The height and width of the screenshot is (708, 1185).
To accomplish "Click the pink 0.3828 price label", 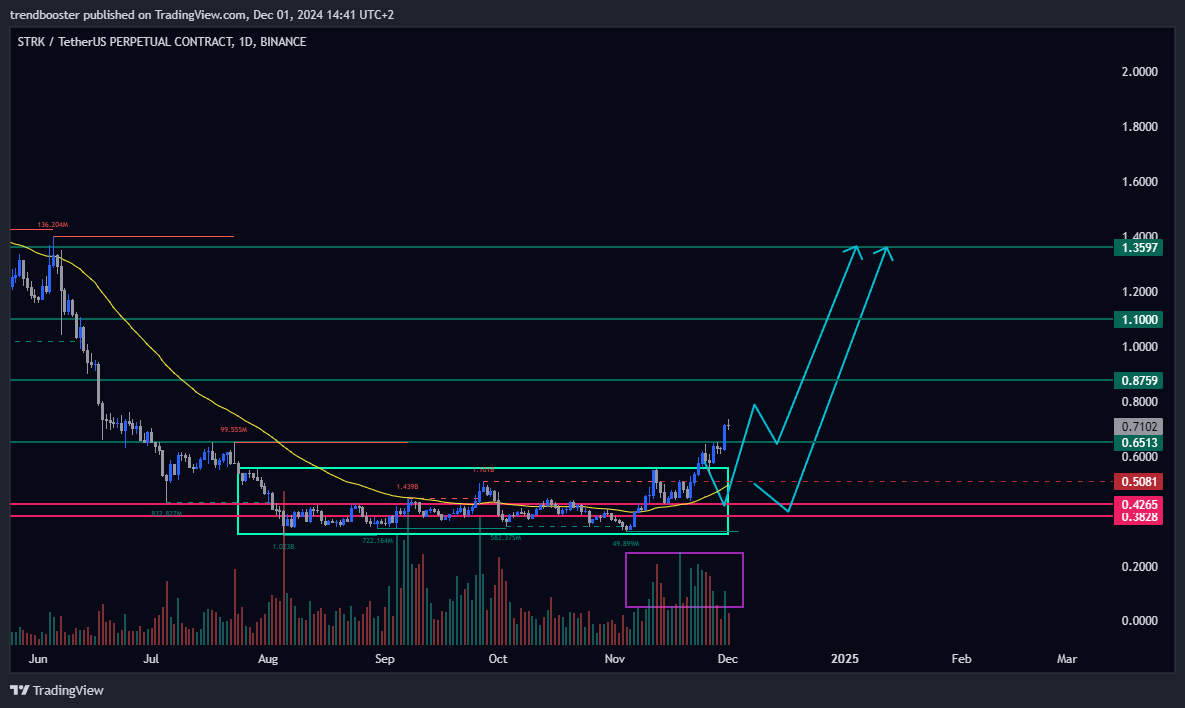I will (x=1139, y=517).
